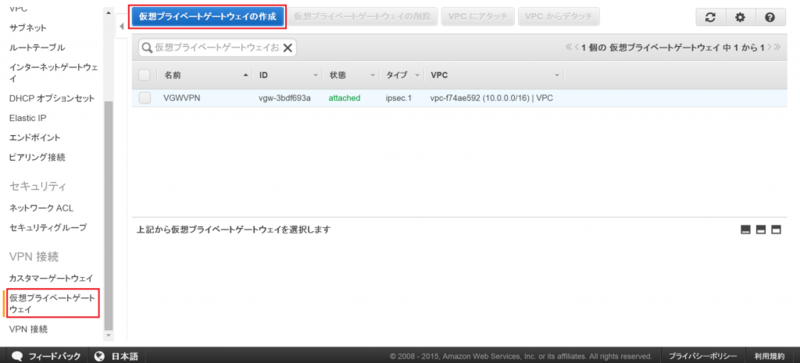This screenshot has width=800, height=363.
Task: Click the vgw-3bdf693a ID cell
Action: [x=285, y=98]
